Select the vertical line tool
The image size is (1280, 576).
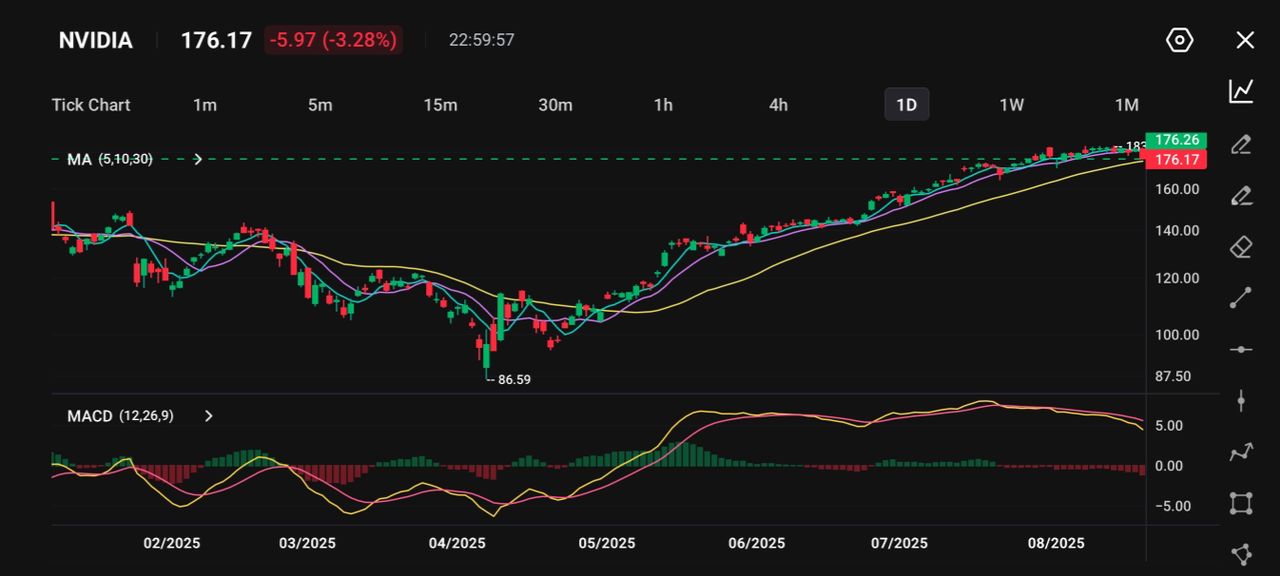click(1241, 401)
